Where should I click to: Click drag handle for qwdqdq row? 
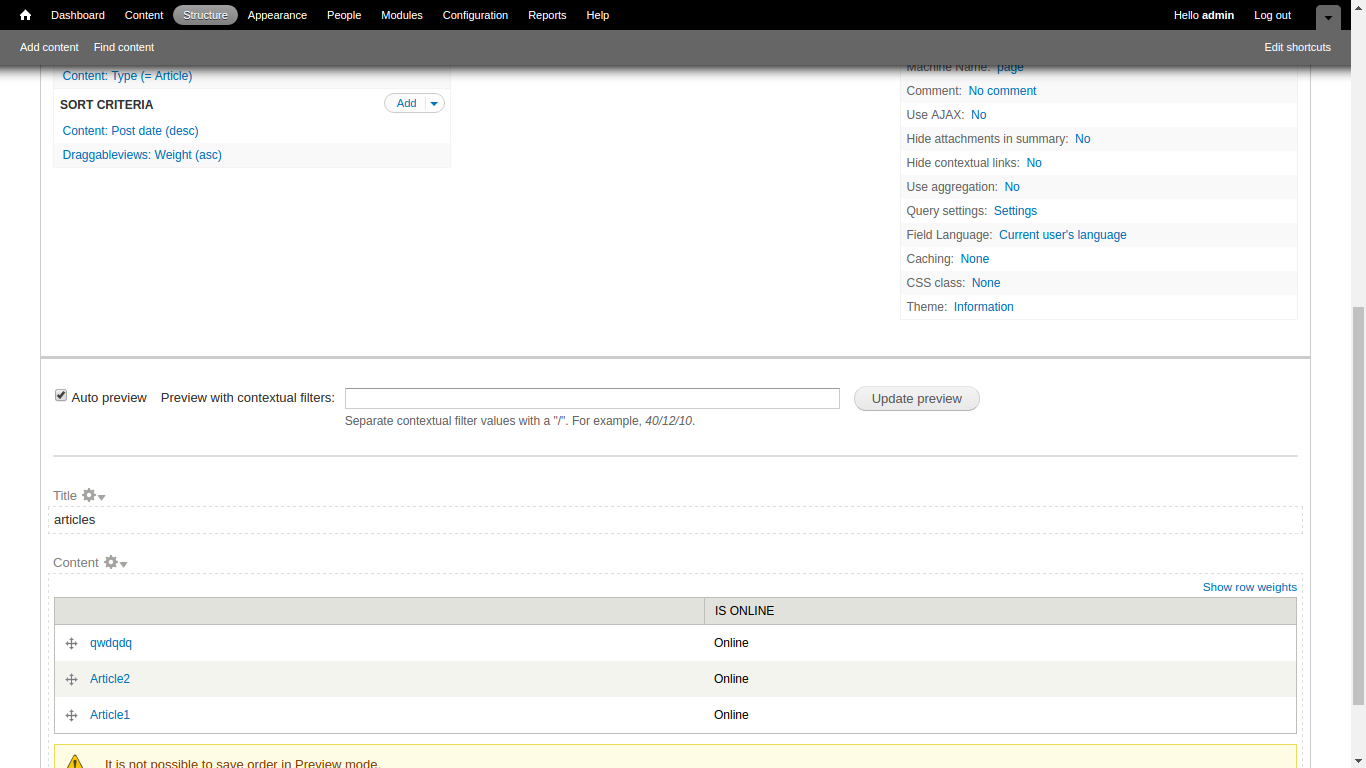72,644
